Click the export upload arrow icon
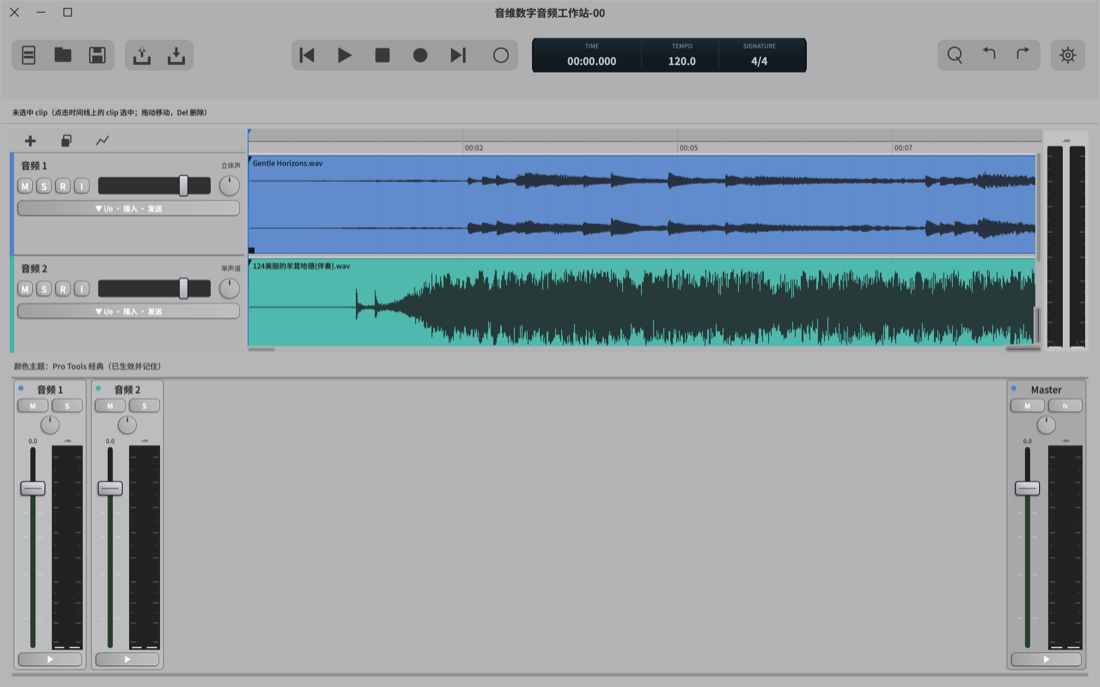The height and width of the screenshot is (687, 1100). tap(142, 55)
